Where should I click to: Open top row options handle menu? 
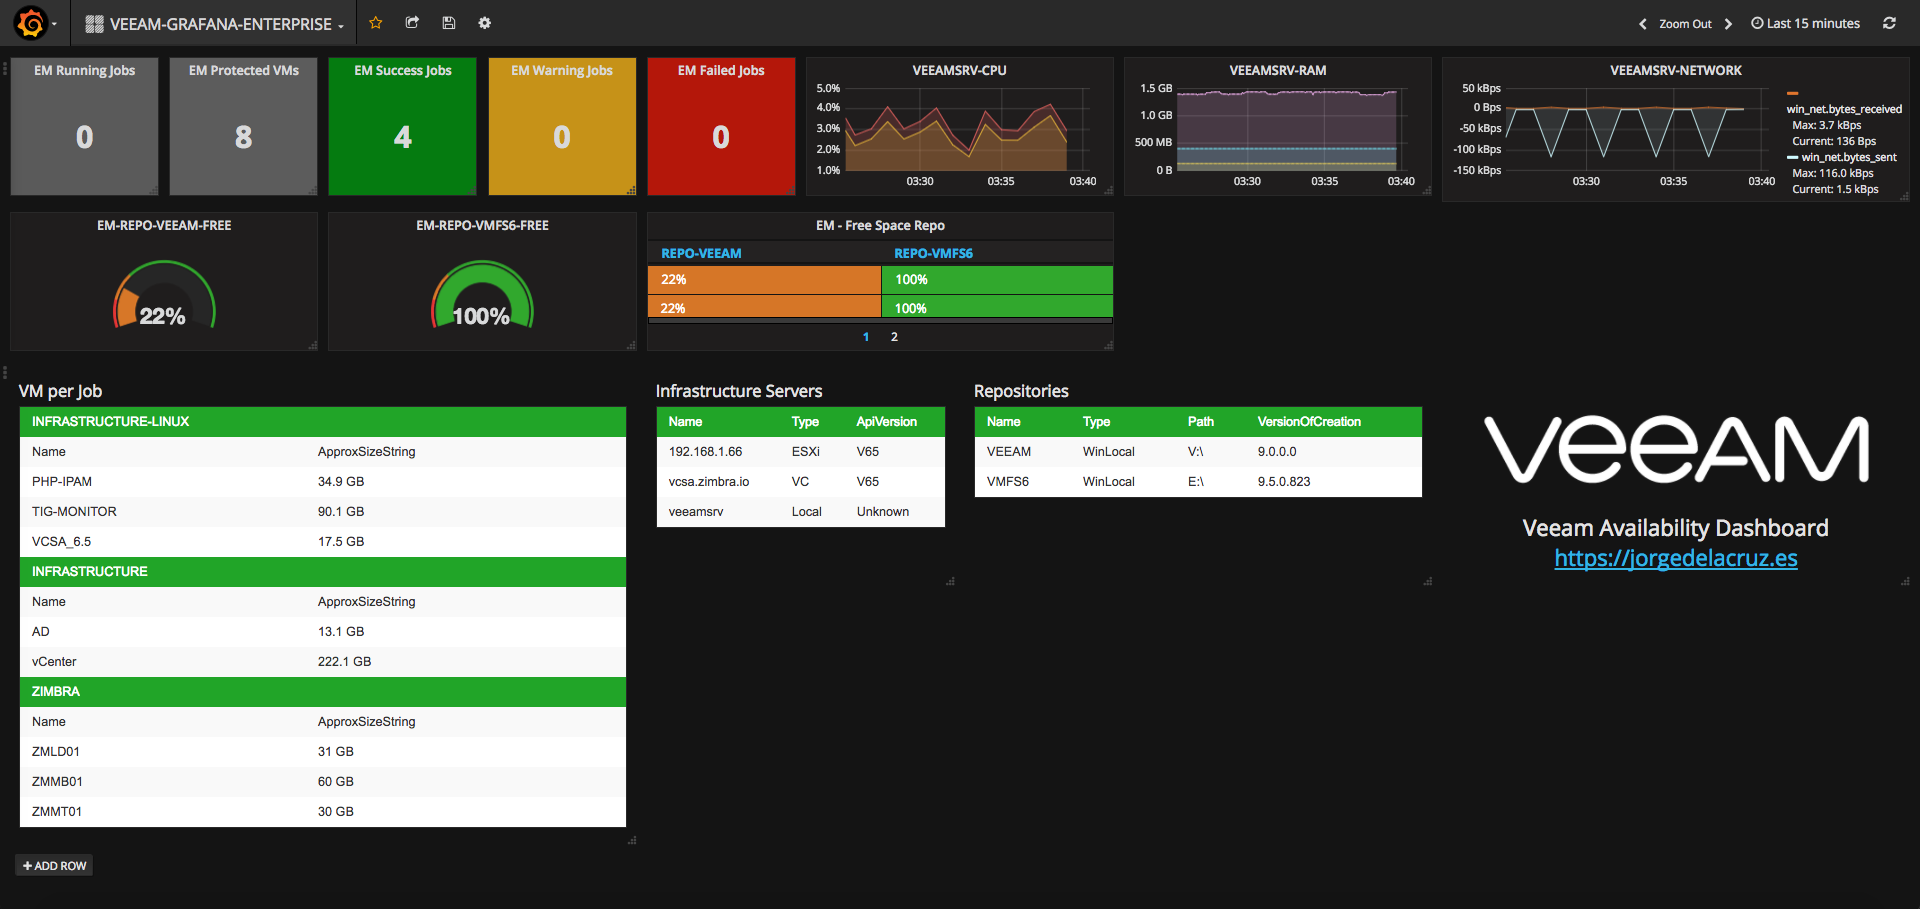(4, 69)
